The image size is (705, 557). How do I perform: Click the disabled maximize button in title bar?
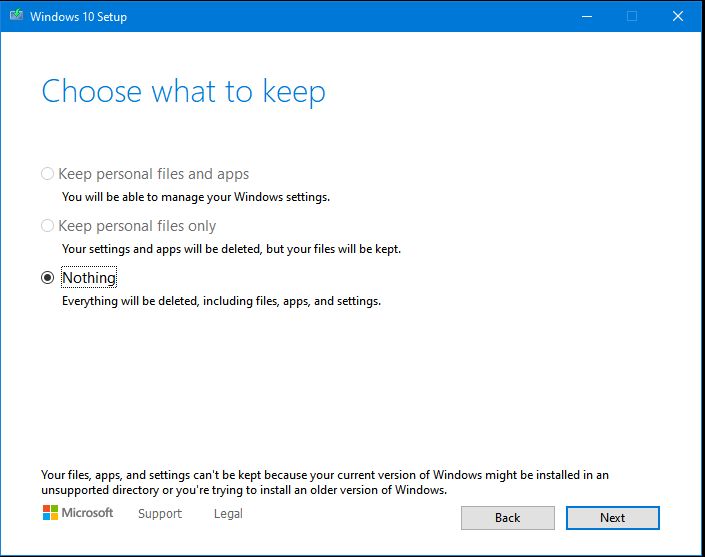point(632,16)
